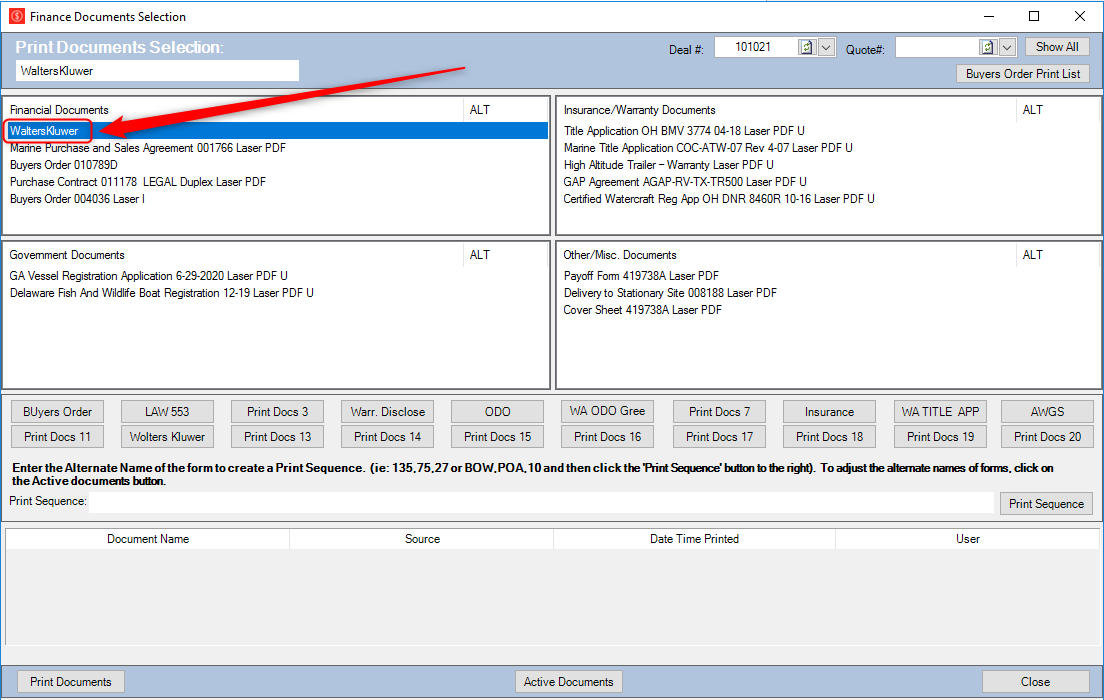The height and width of the screenshot is (700, 1104).
Task: Select Cover Sheet 419738A Laser PDF
Action: [x=643, y=310]
